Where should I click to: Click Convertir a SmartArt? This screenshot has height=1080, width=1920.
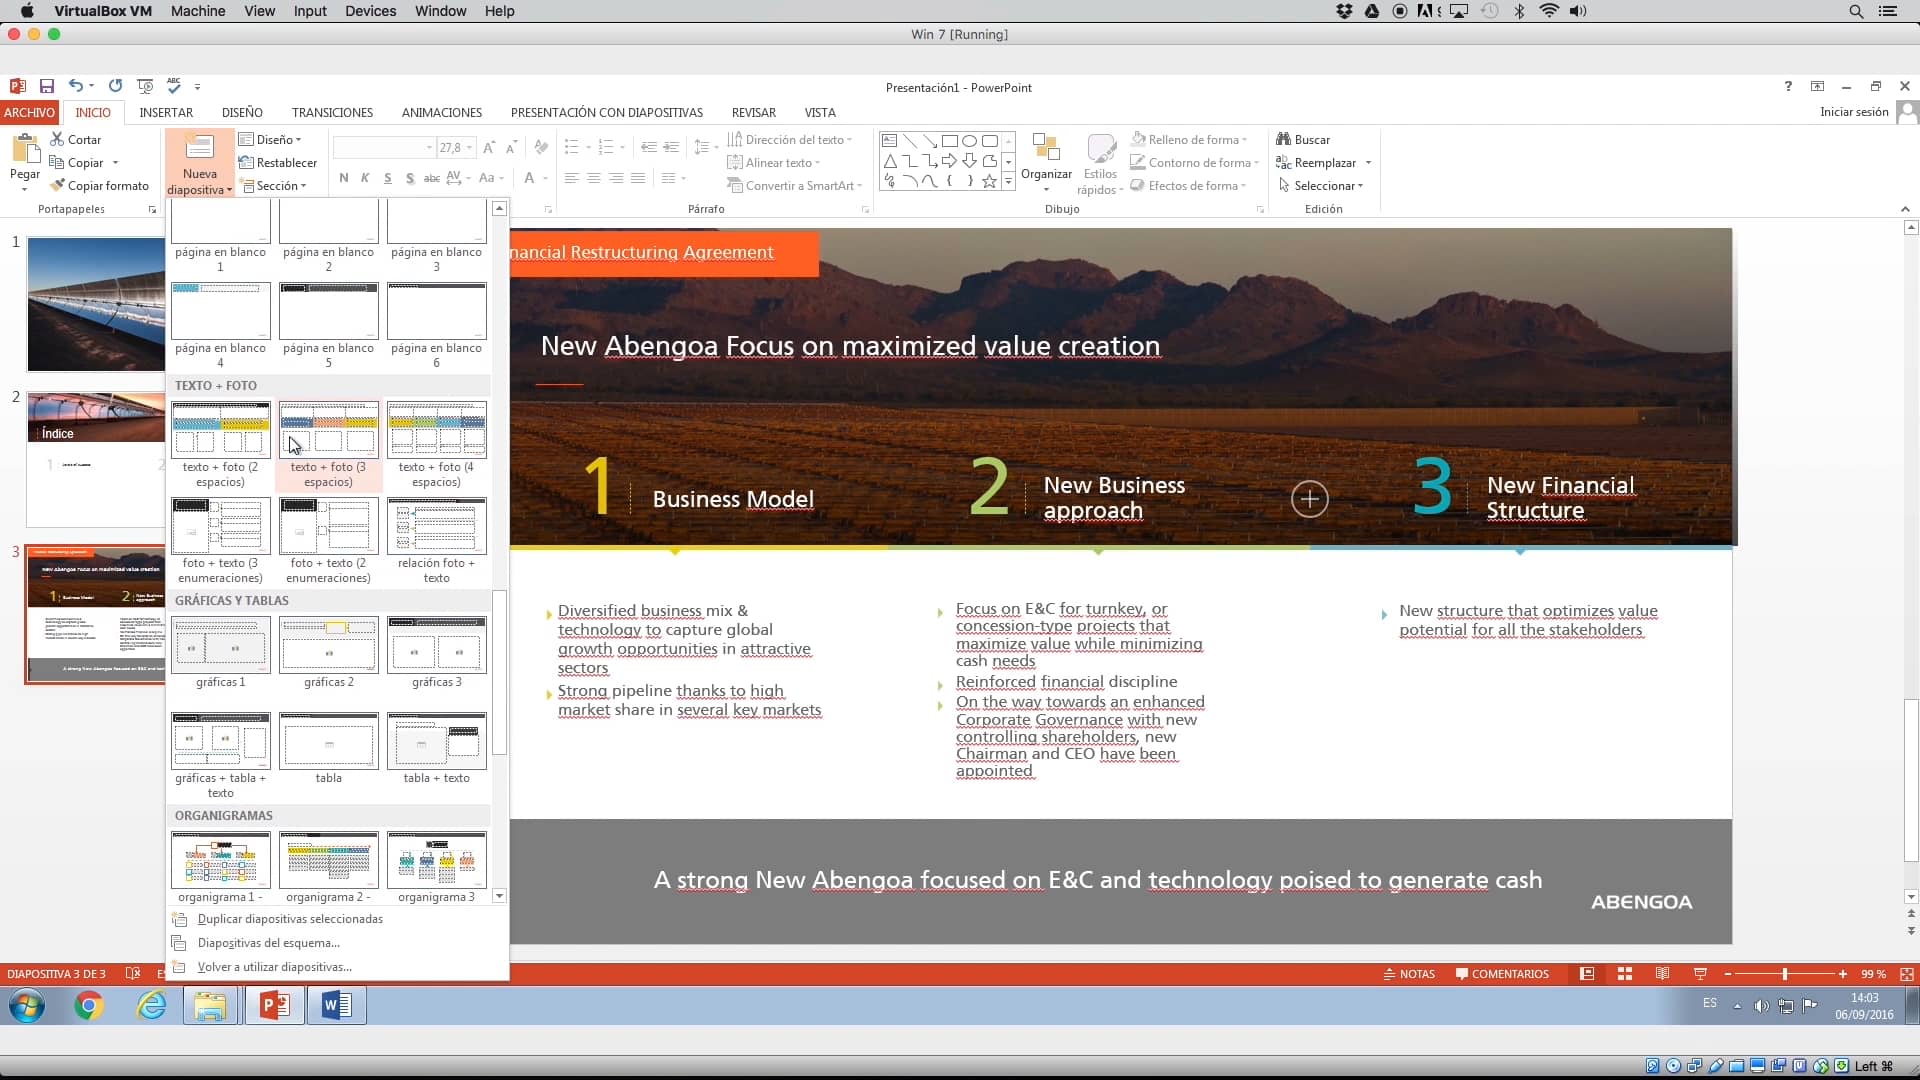(x=794, y=186)
